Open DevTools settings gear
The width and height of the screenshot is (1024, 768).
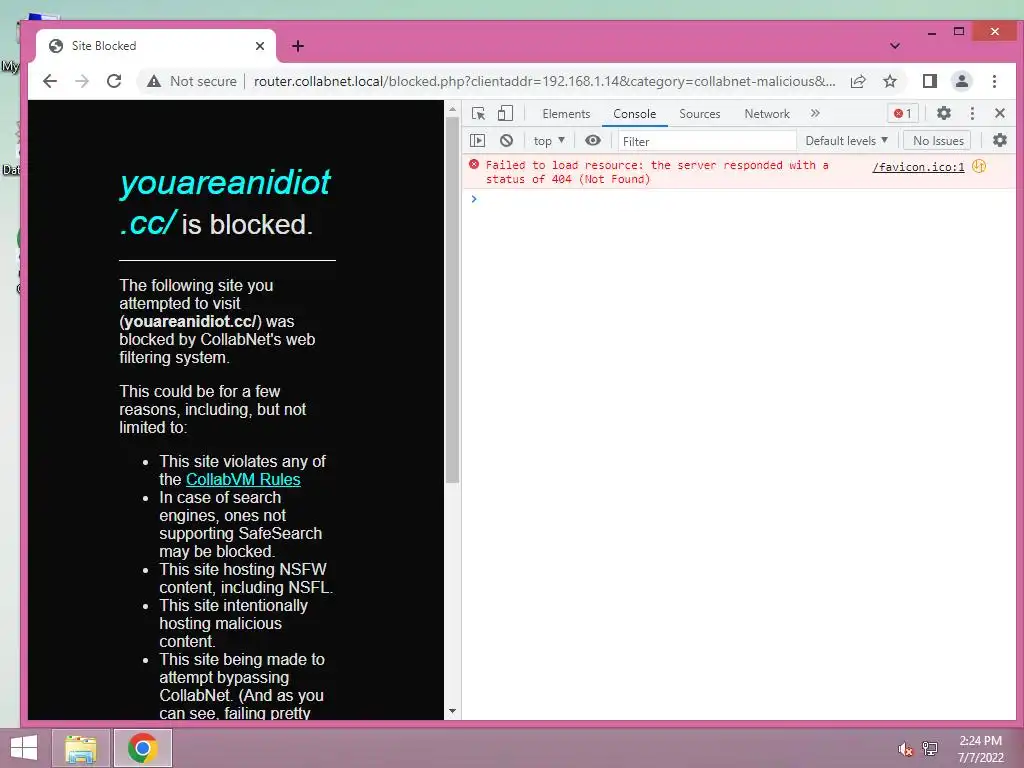coord(944,114)
